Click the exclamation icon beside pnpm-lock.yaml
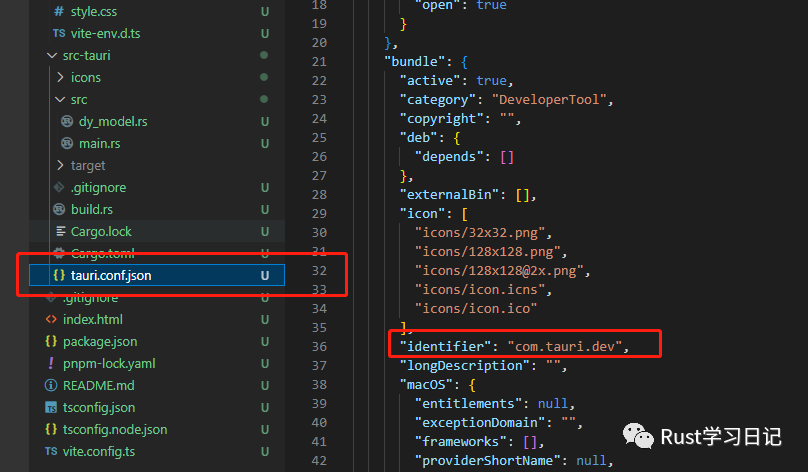 [51, 363]
